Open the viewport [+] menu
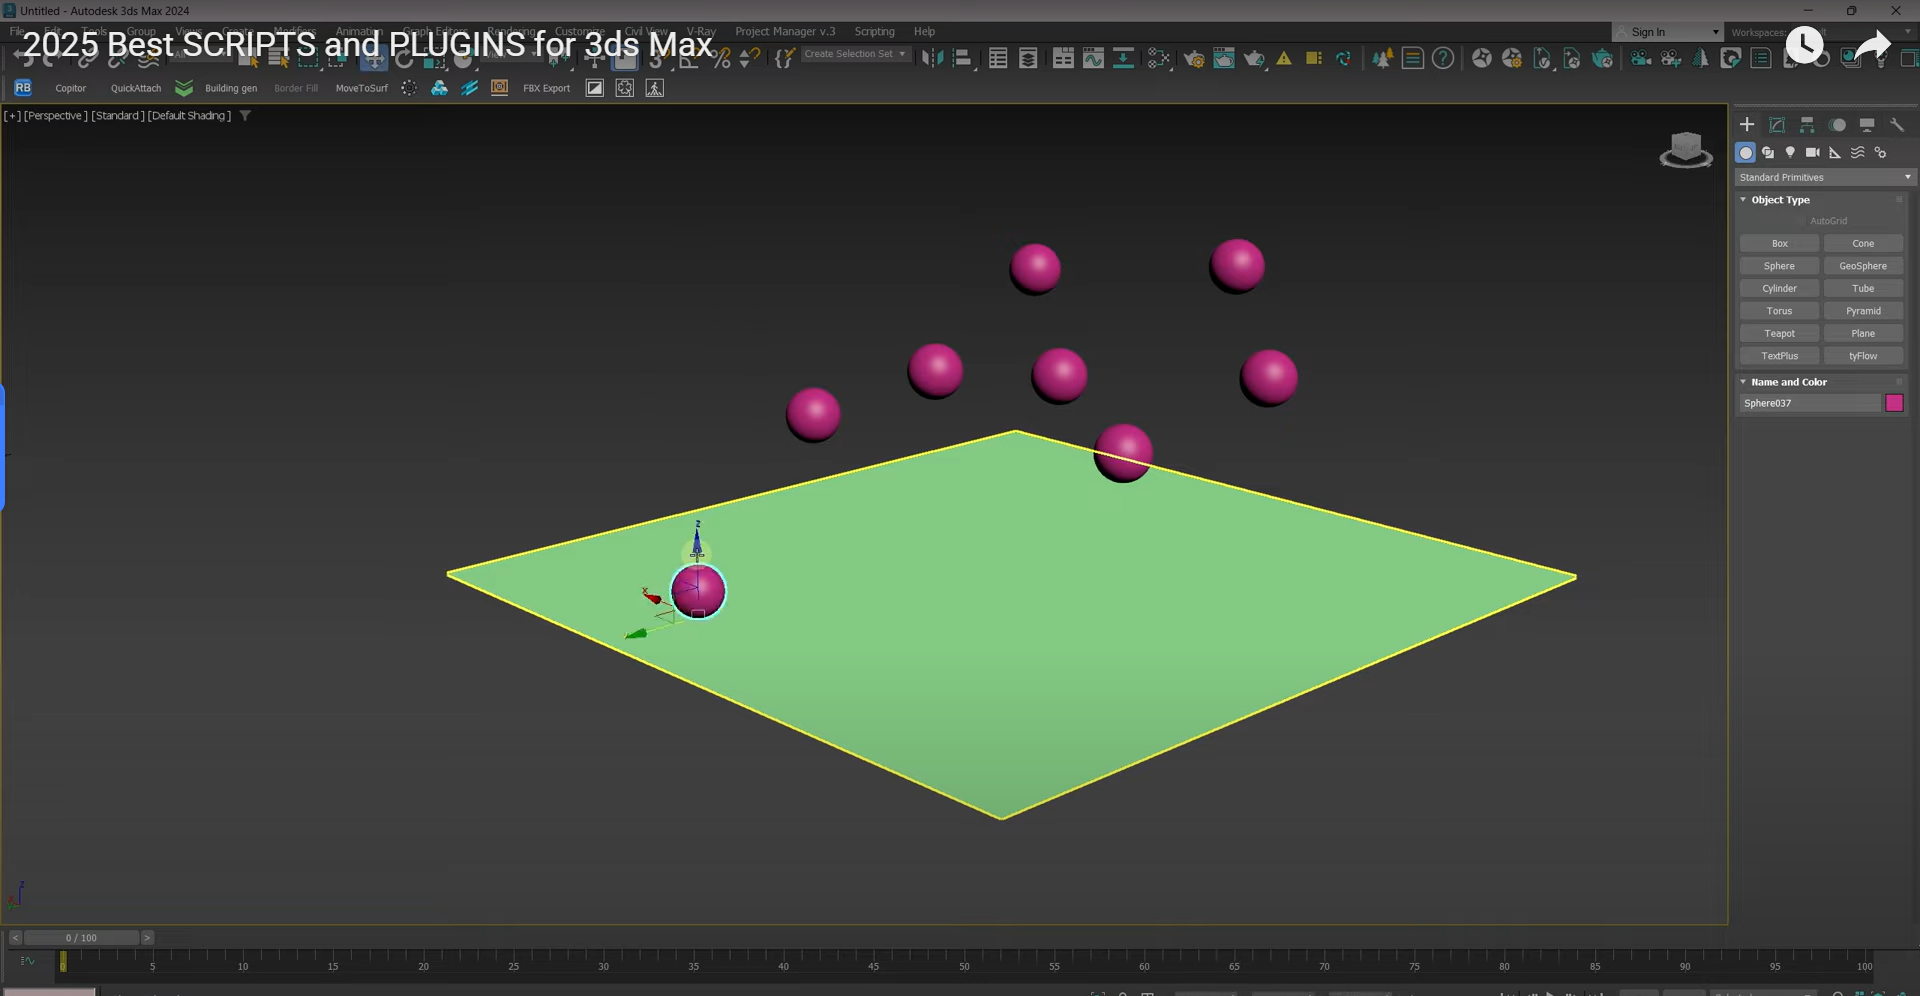The image size is (1920, 996). point(12,116)
